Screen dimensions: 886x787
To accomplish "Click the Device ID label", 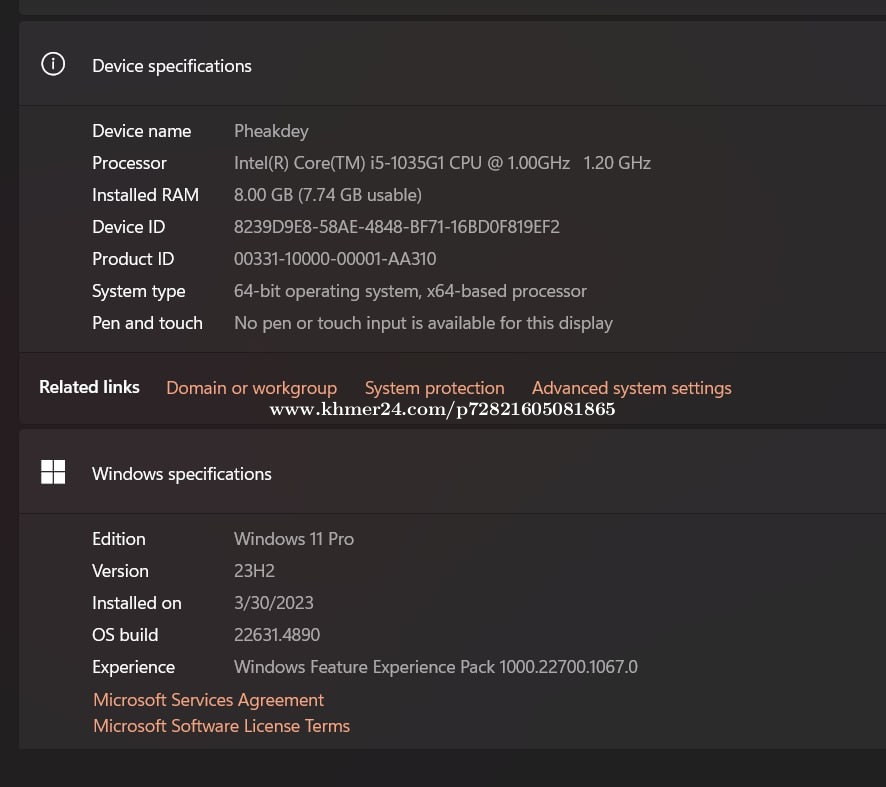I will [x=129, y=227].
